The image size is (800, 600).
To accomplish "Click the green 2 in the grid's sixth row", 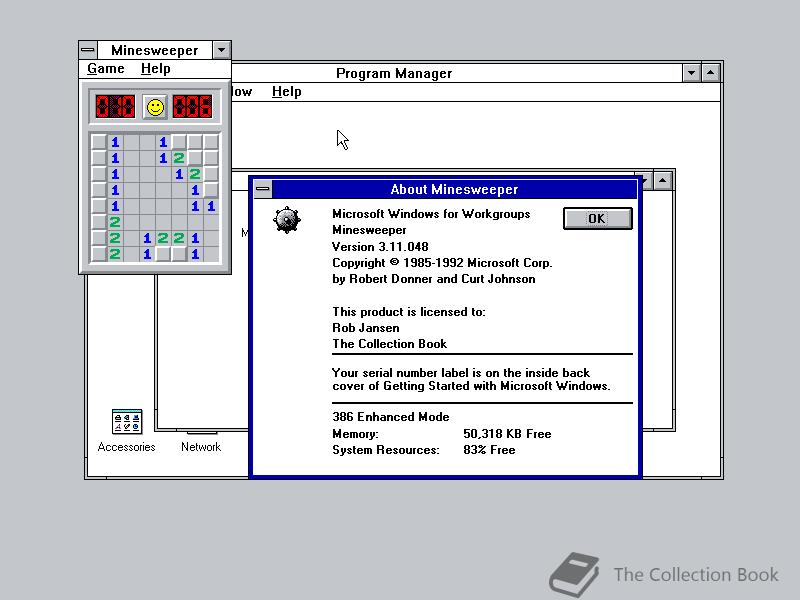I will (x=115, y=222).
